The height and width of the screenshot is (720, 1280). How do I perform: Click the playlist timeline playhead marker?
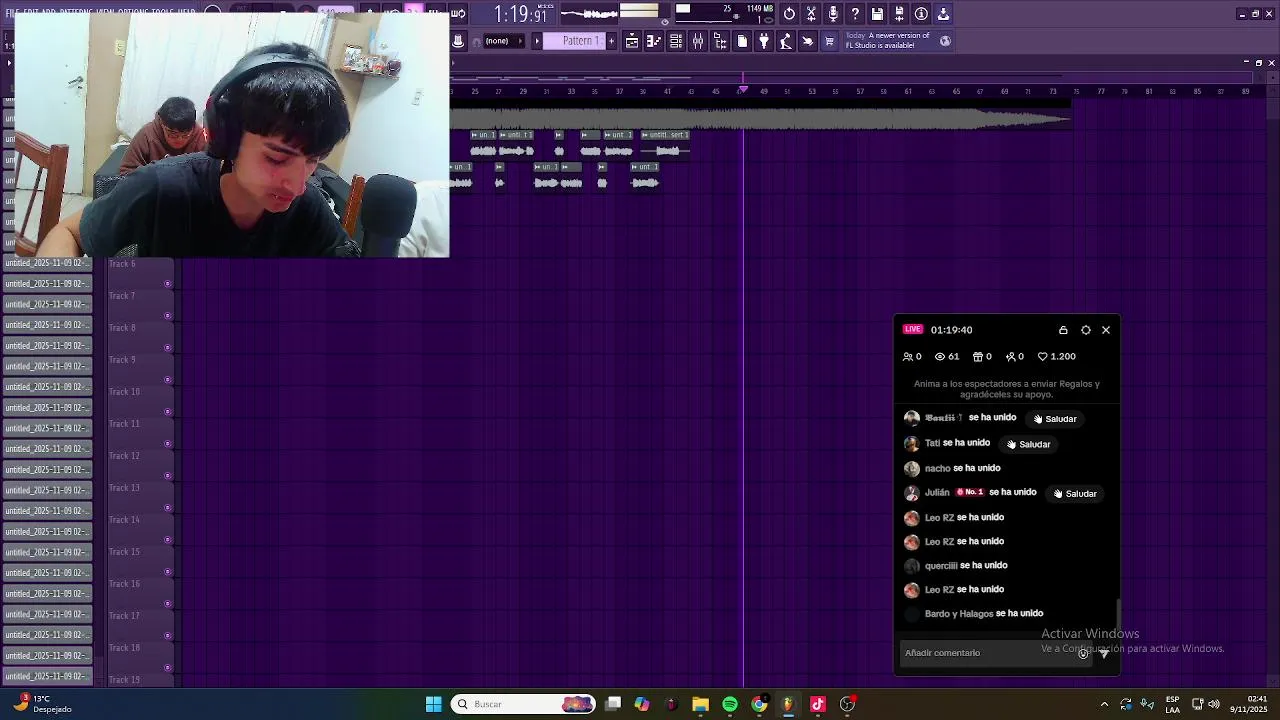742,90
